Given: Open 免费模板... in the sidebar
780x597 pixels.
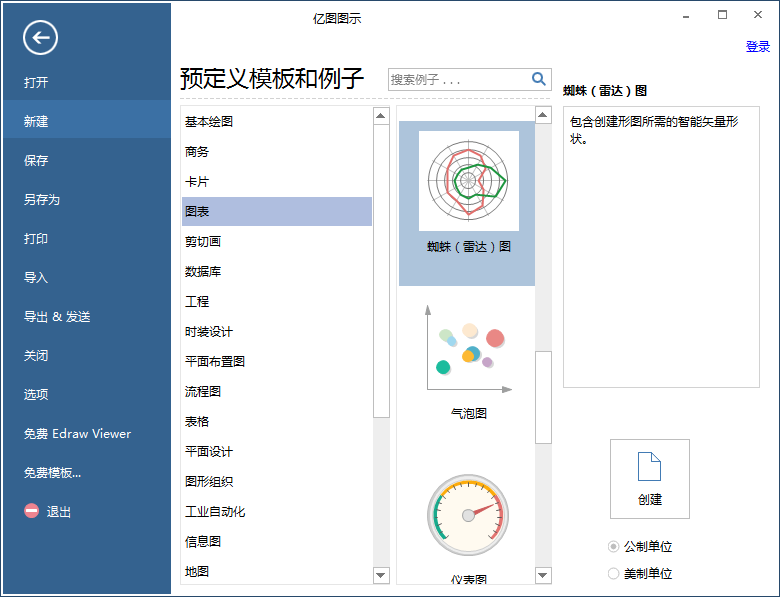Looking at the screenshot, I should 52,473.
